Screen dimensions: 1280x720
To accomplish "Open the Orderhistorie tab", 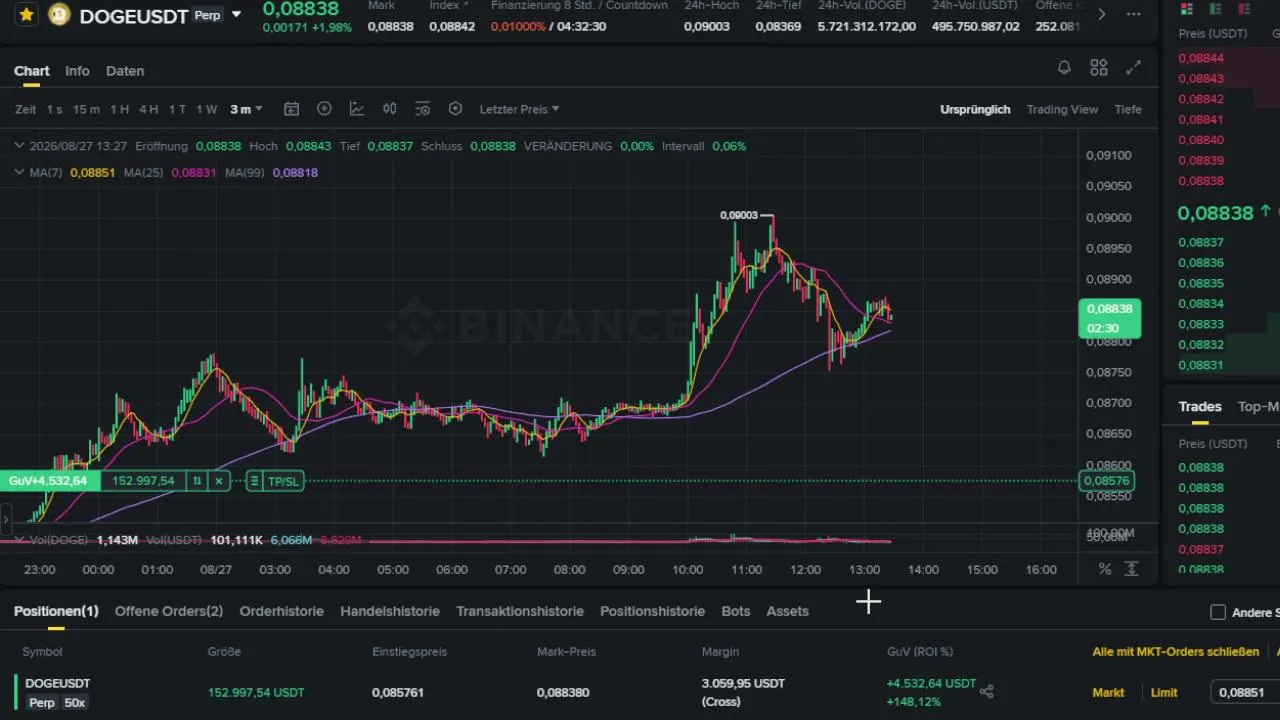I will click(x=282, y=611).
